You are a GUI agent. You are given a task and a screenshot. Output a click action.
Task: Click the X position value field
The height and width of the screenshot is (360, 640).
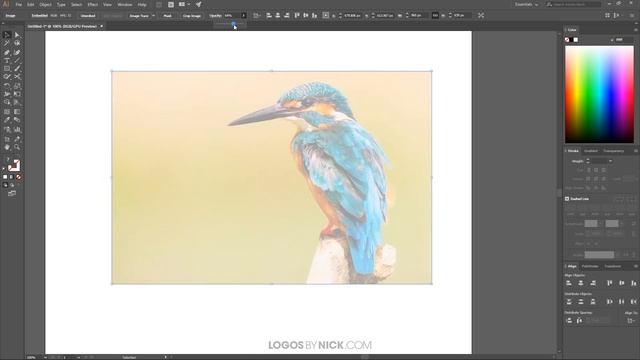tap(352, 16)
